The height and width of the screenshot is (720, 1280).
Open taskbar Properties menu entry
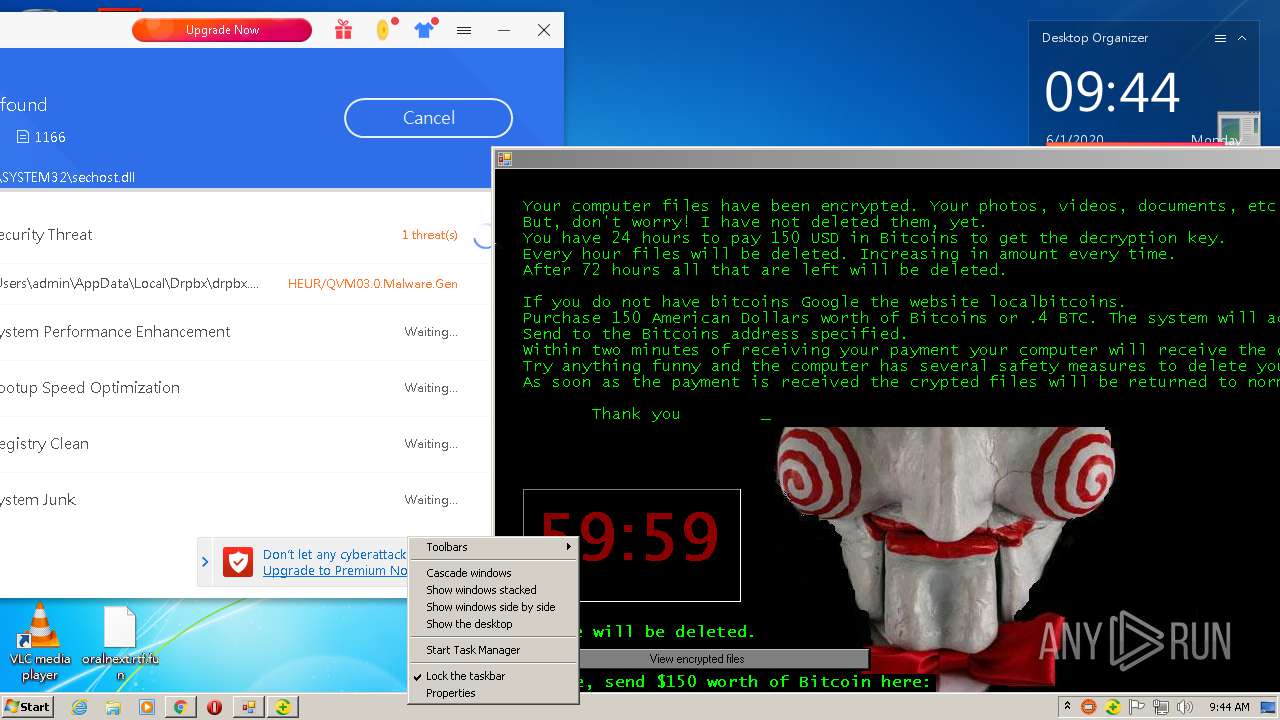493,693
